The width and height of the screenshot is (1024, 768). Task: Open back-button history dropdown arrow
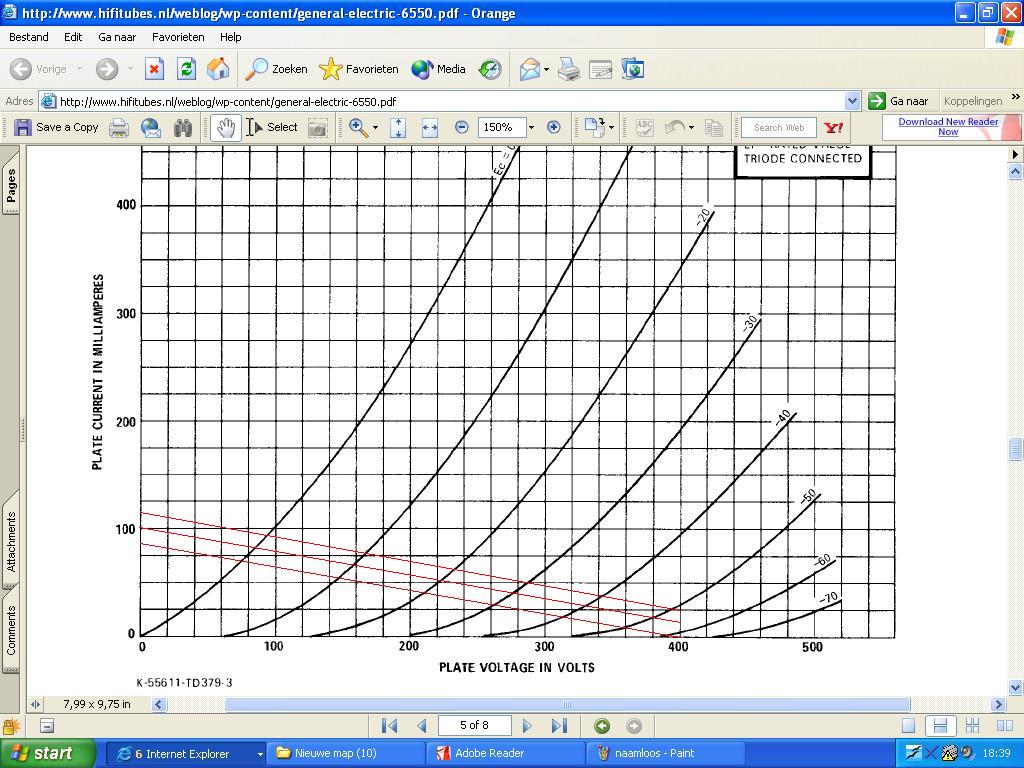80,69
